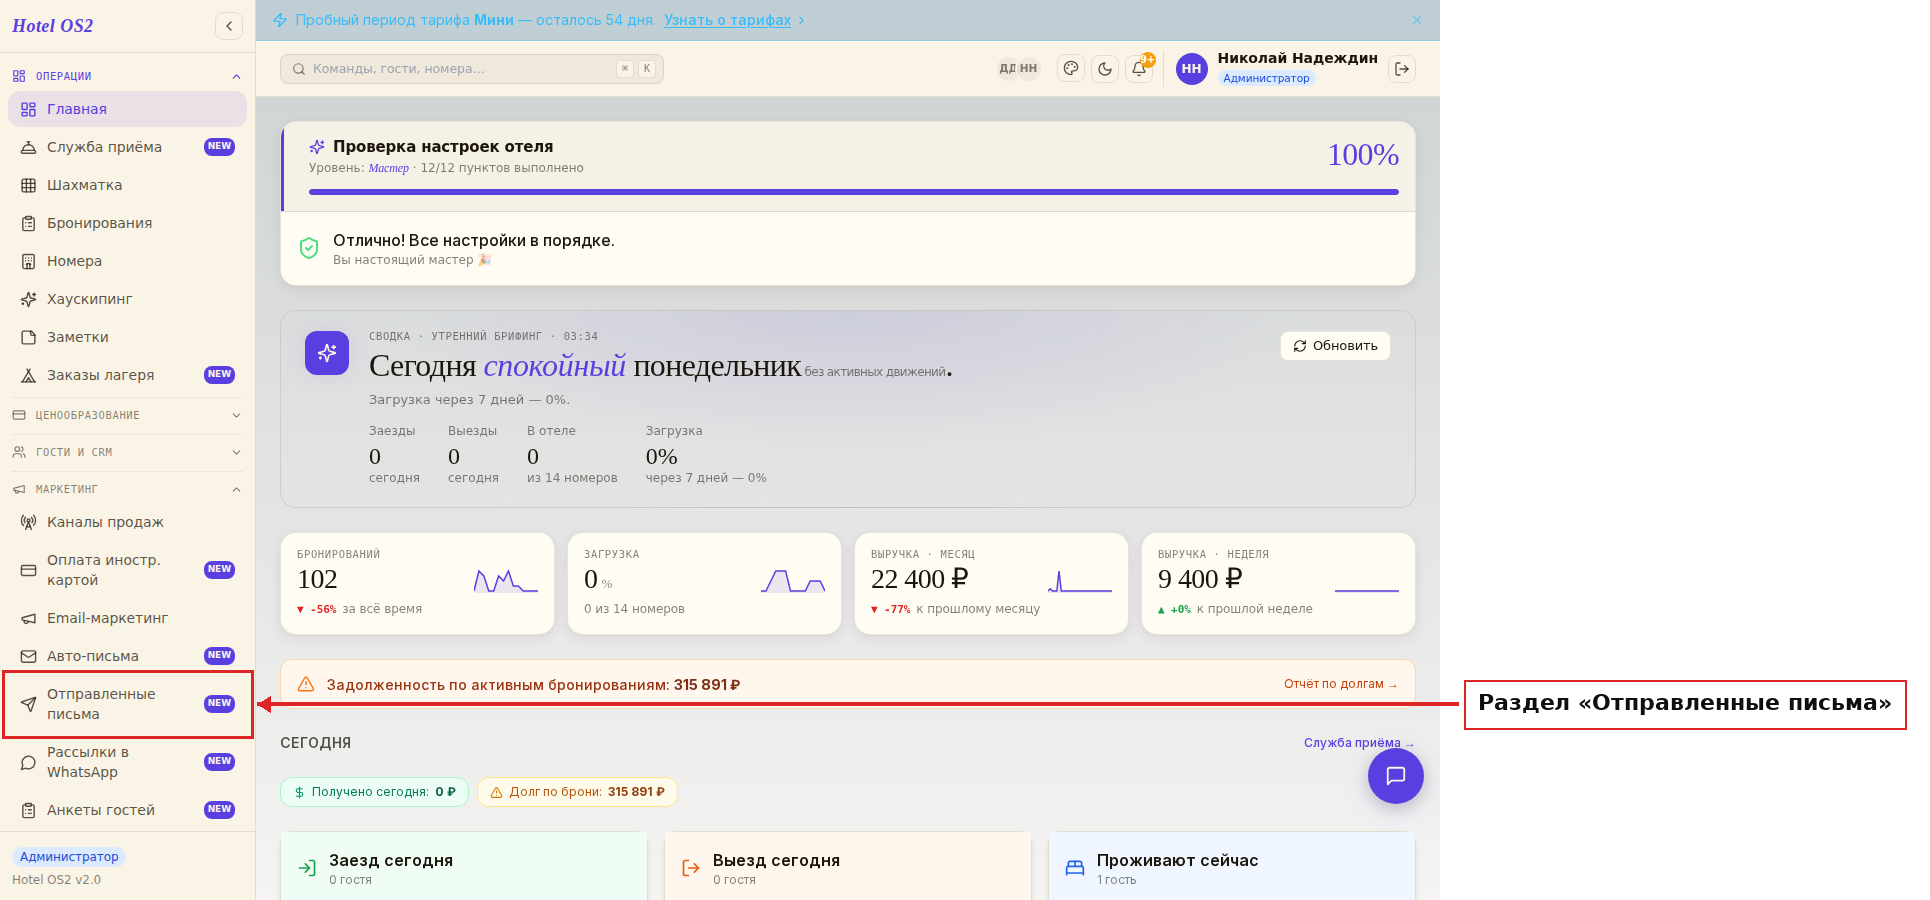
Task: Open the Заметки note icon
Action: [28, 337]
